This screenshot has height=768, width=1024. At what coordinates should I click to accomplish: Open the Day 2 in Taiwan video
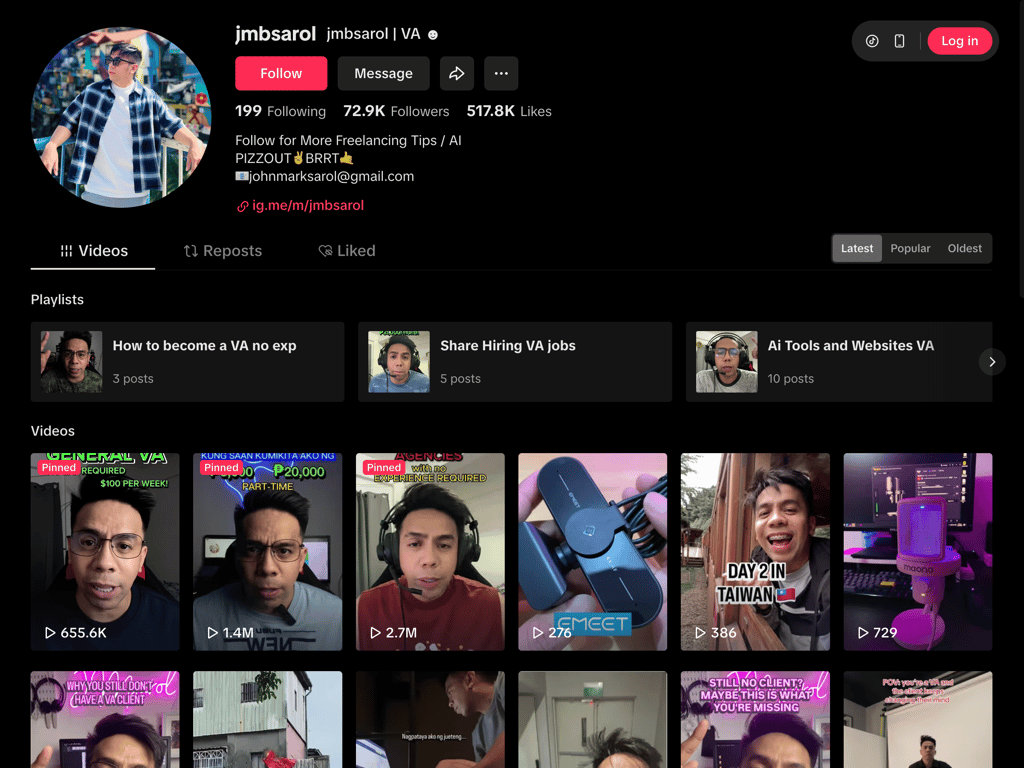click(756, 552)
